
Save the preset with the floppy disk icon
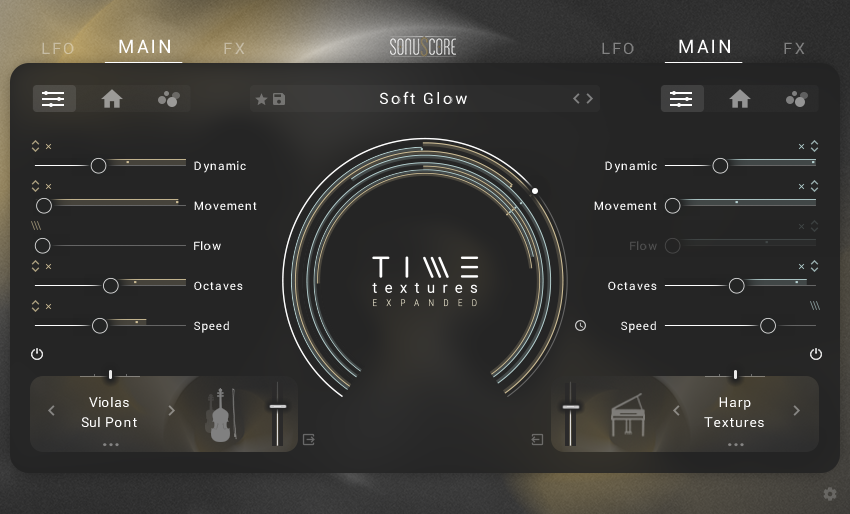point(279,99)
